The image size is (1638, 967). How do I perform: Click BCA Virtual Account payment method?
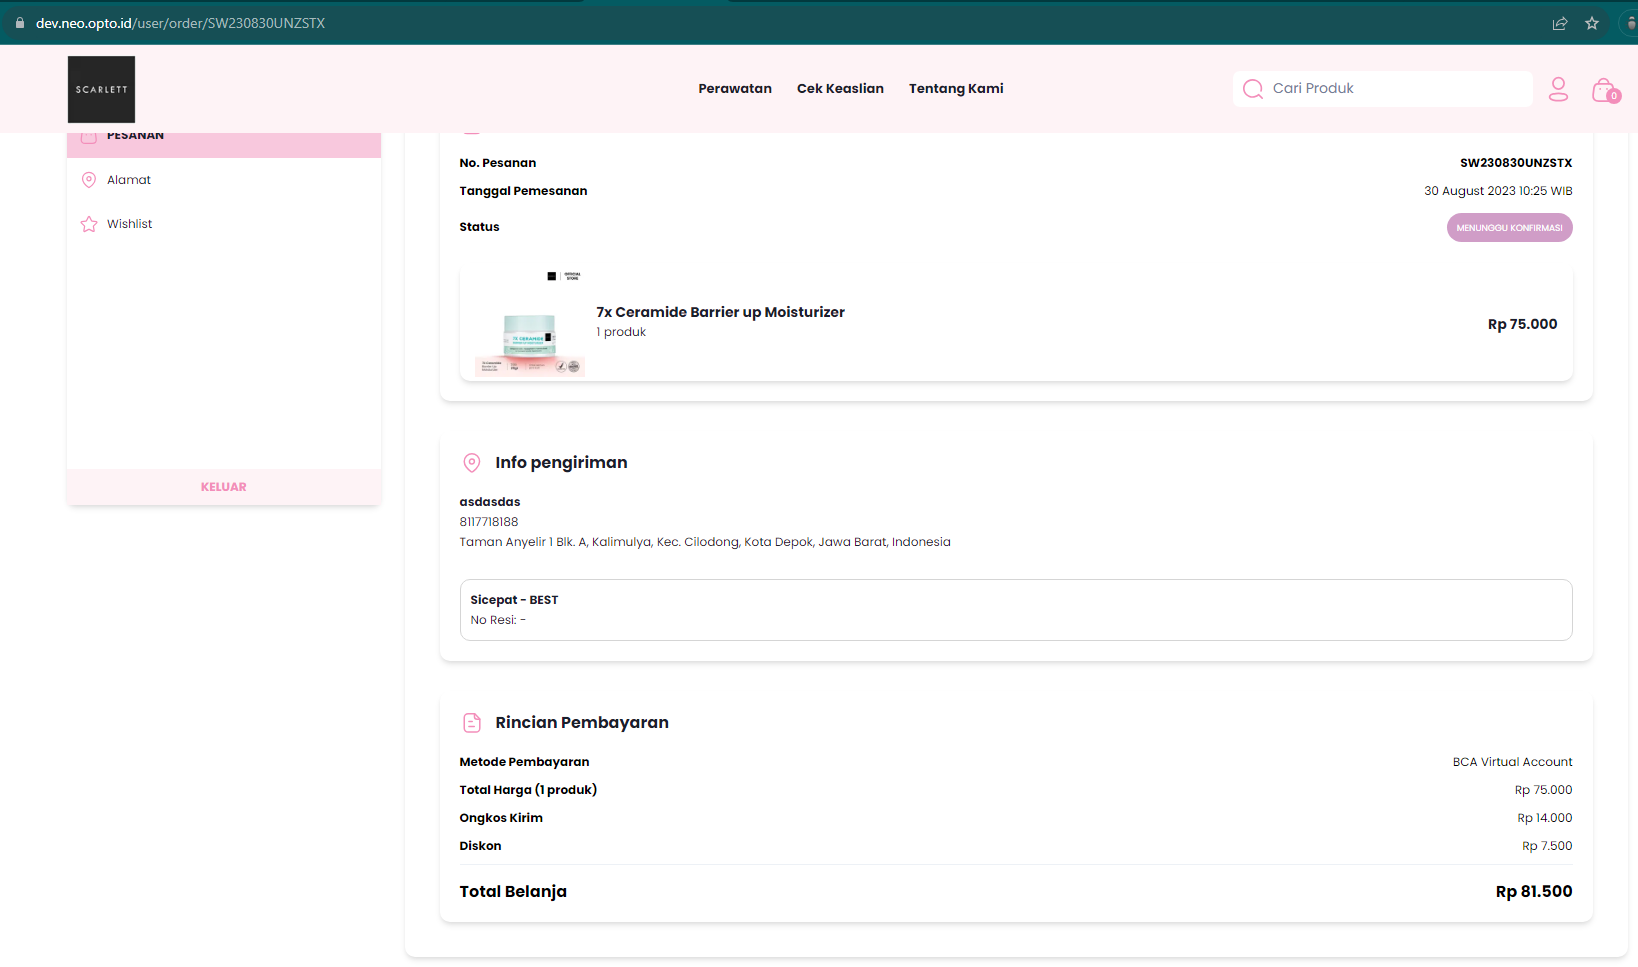1512,762
